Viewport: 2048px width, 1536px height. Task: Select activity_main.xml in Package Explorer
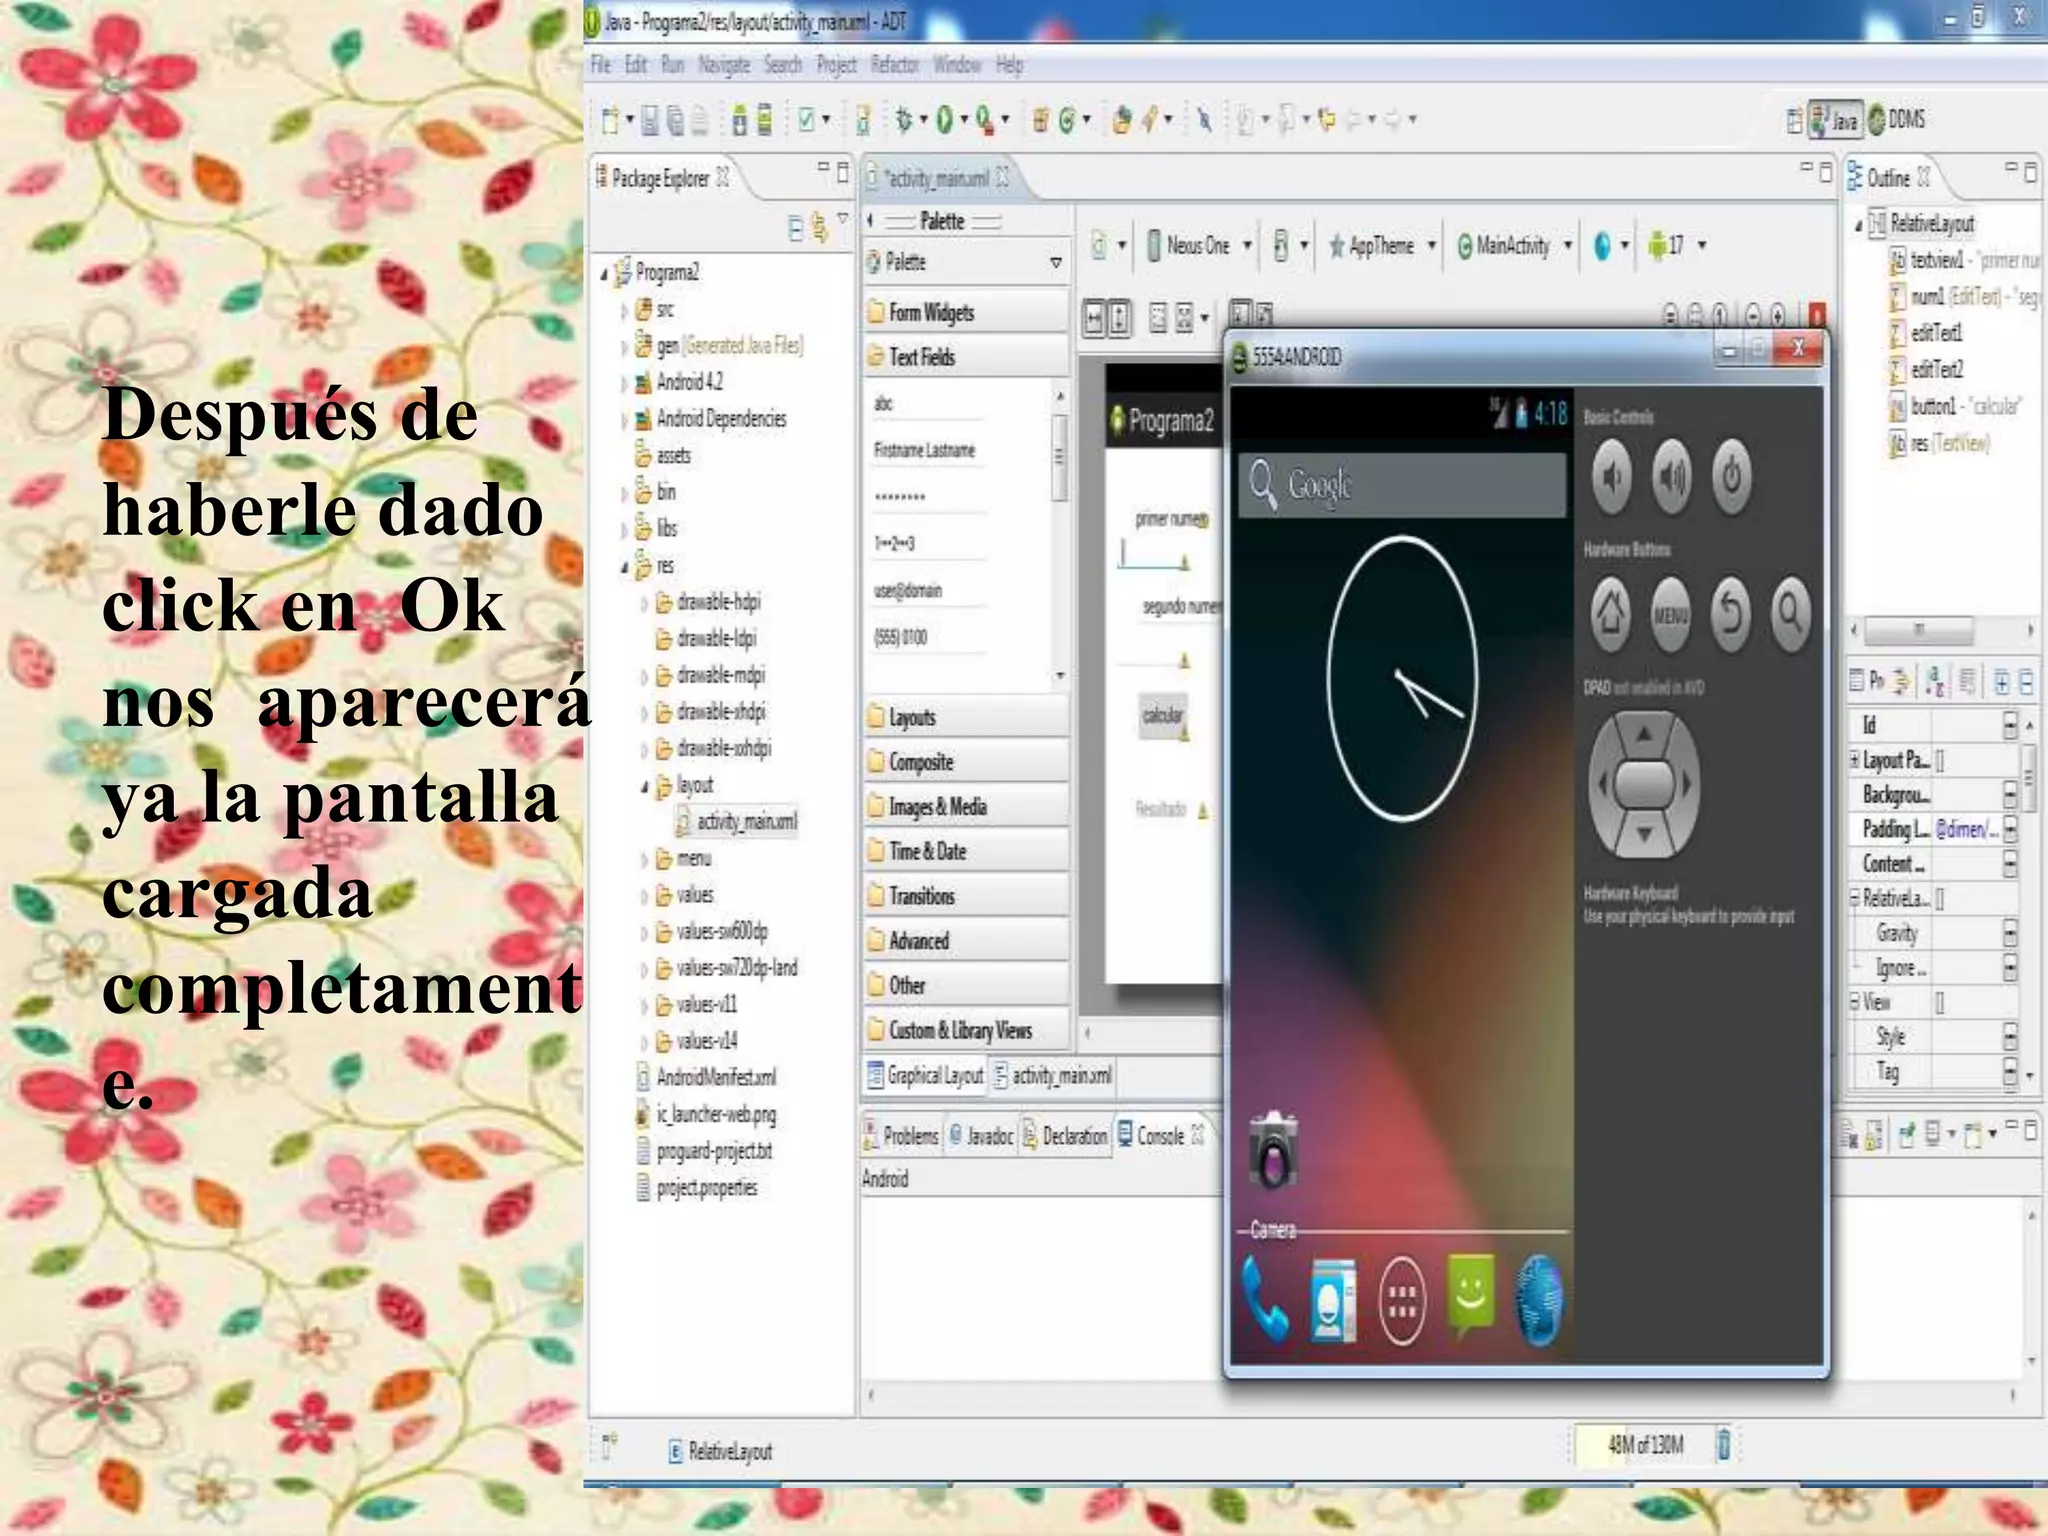746,822
